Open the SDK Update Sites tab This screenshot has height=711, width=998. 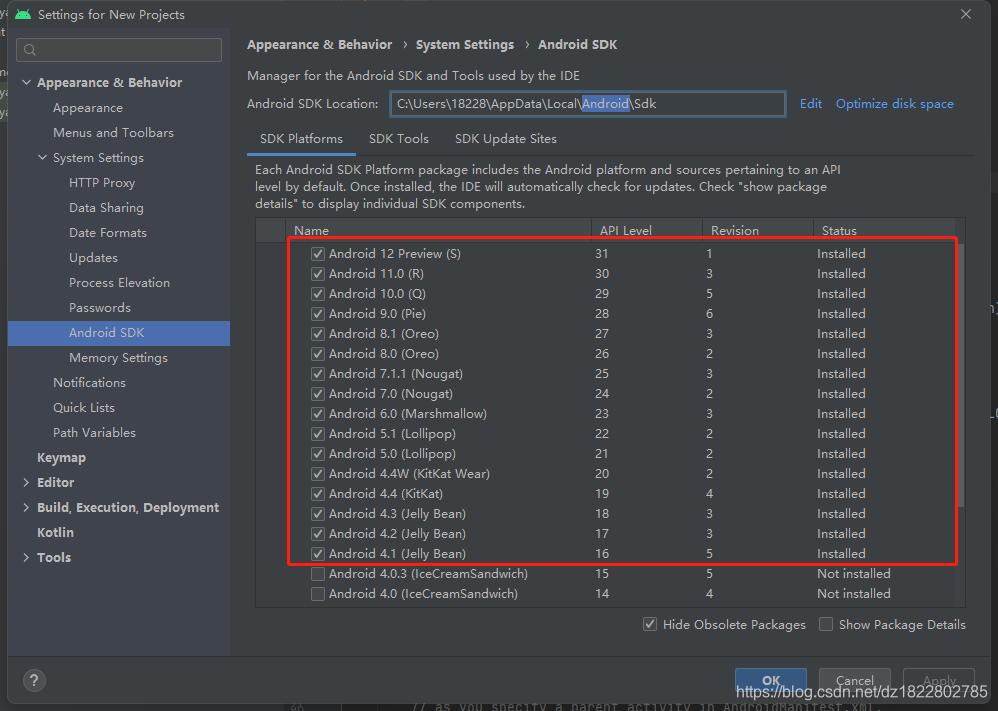click(x=505, y=139)
